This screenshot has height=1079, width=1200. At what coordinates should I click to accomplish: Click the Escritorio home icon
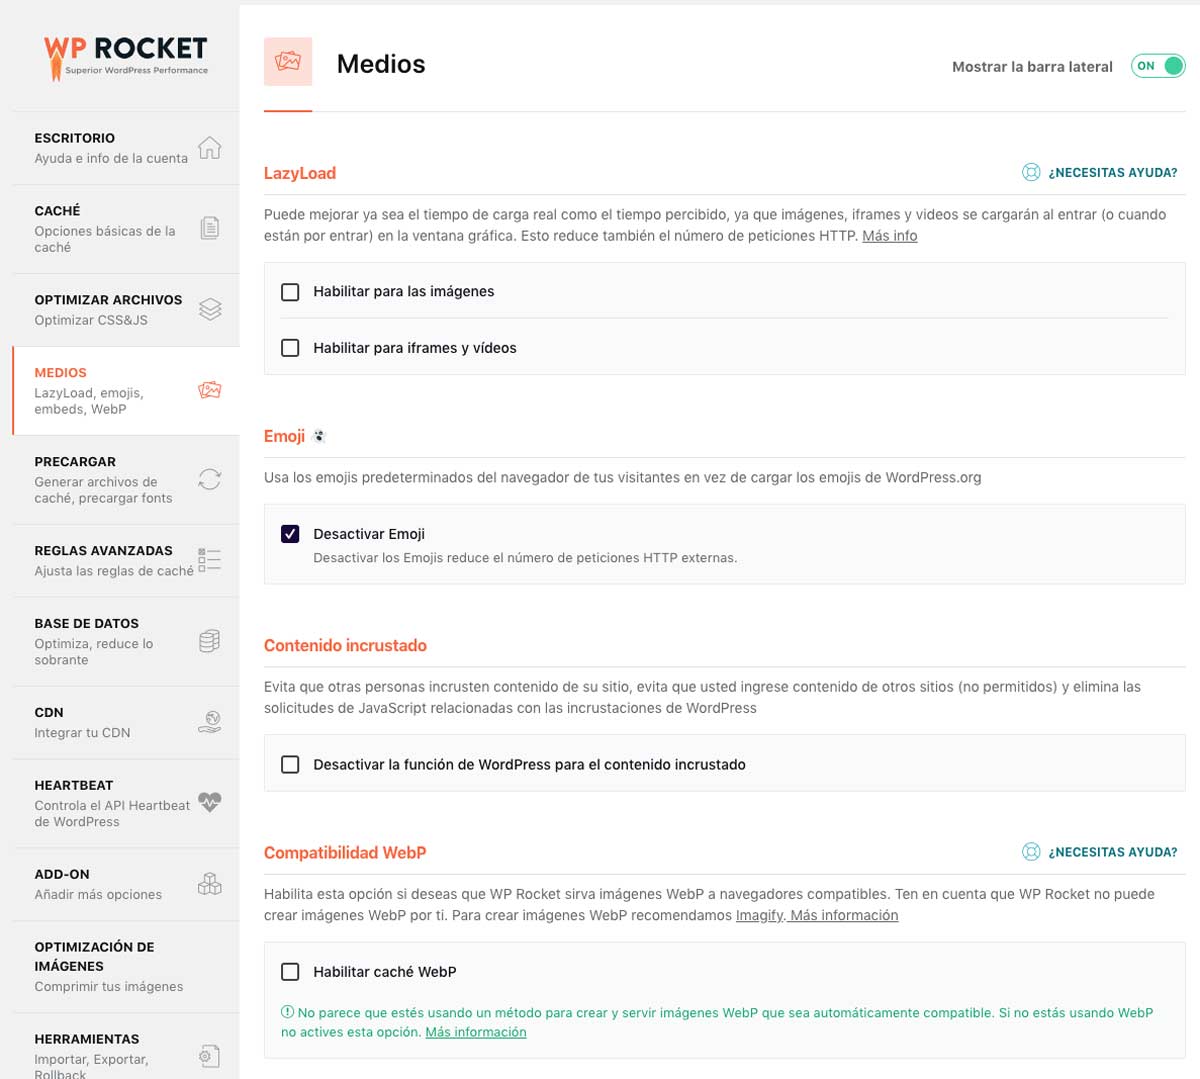click(x=210, y=146)
